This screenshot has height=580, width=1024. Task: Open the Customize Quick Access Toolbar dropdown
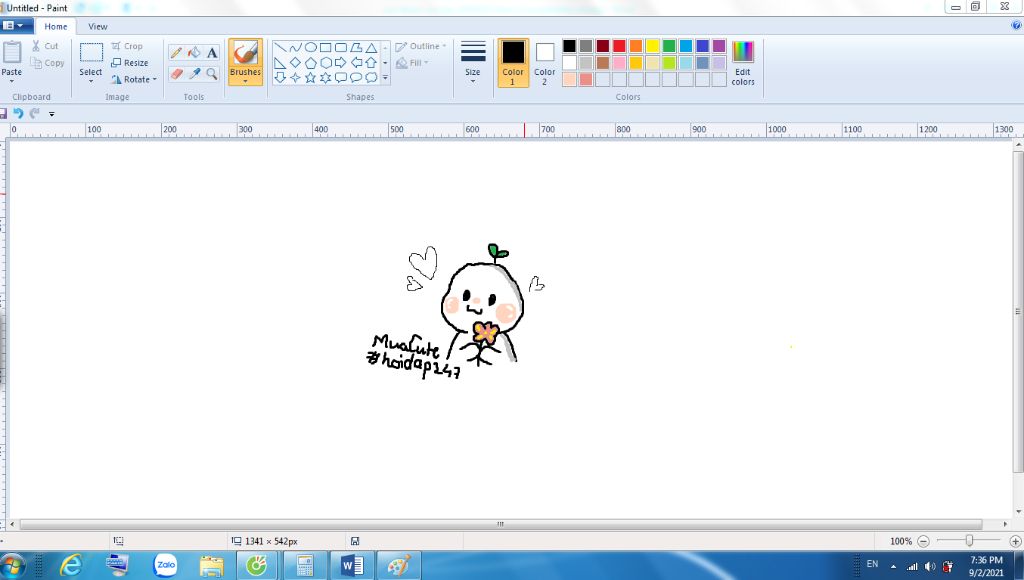click(52, 114)
